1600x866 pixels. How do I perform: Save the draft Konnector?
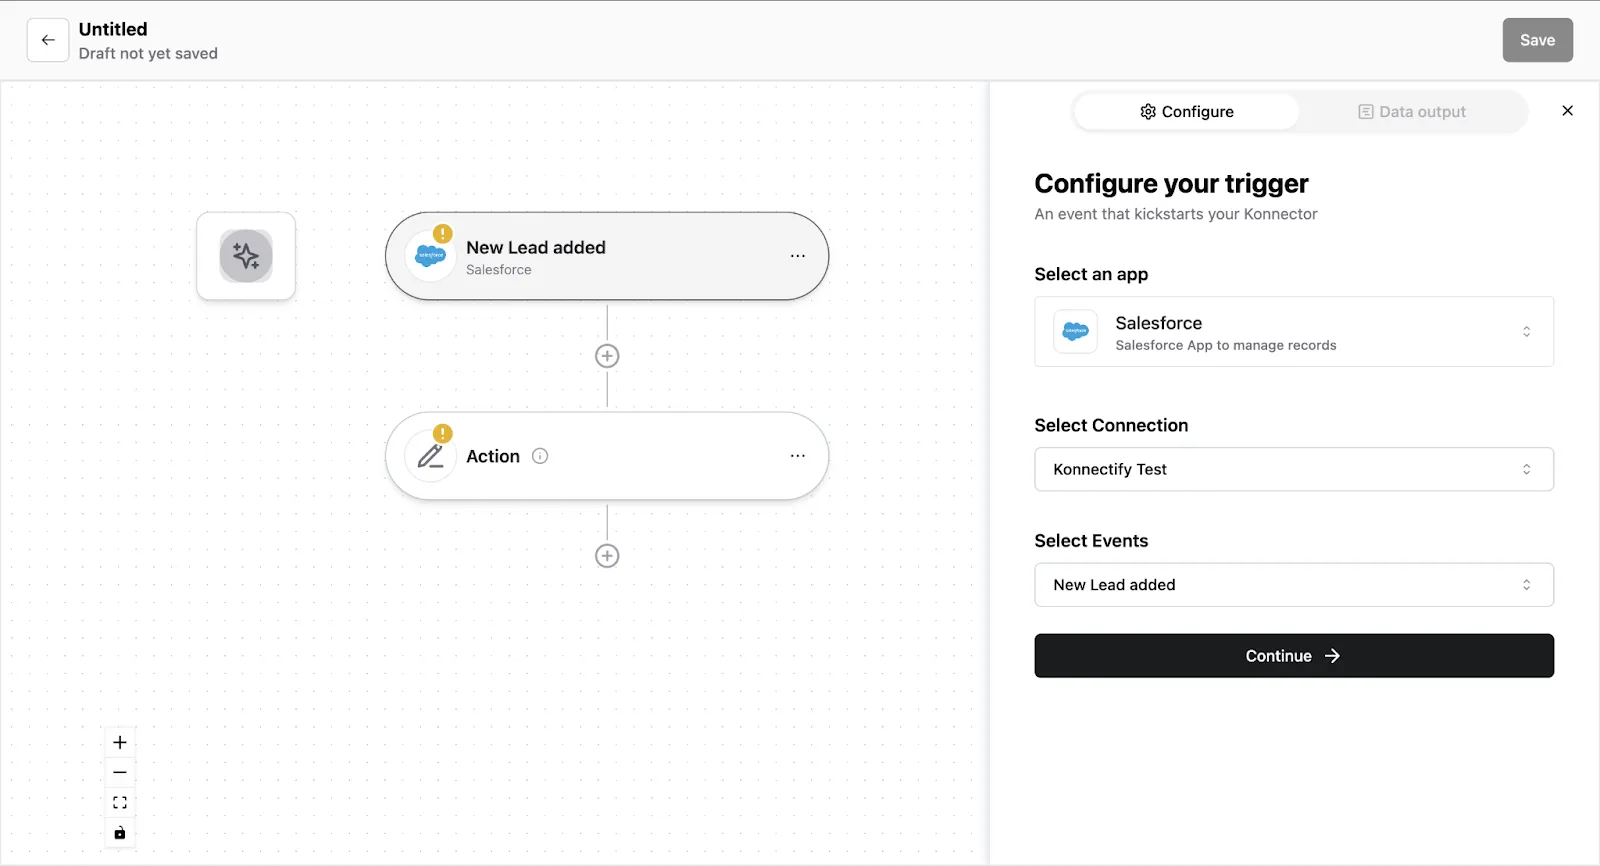(x=1537, y=40)
